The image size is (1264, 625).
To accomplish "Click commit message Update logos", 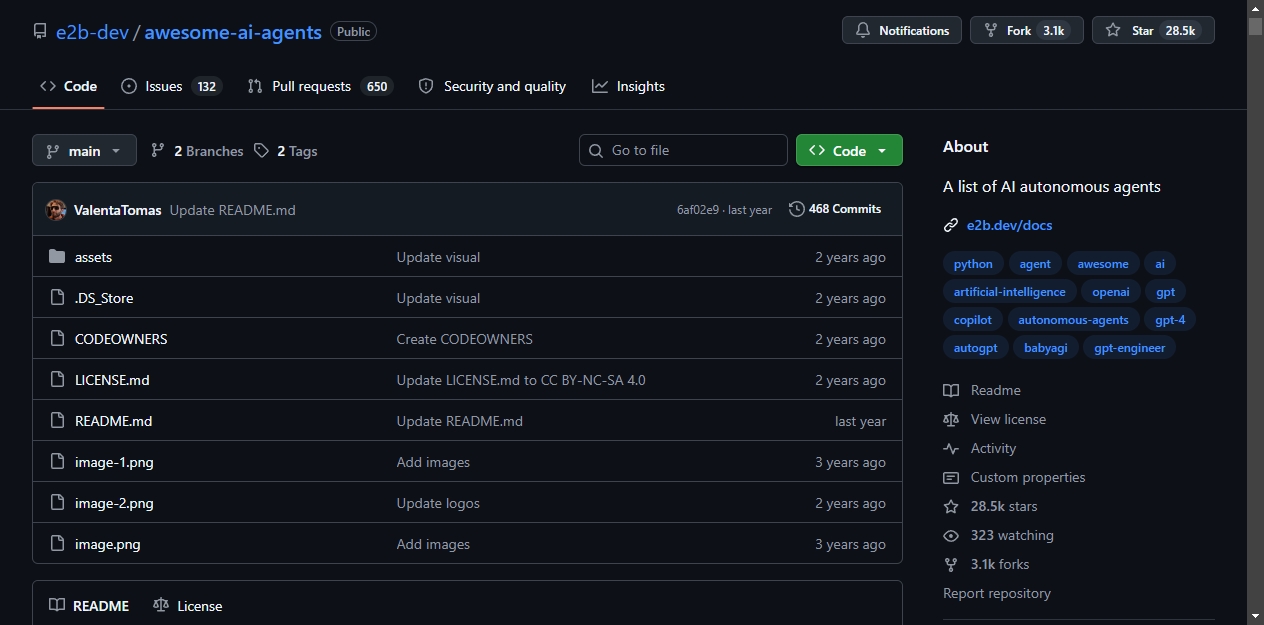I will coord(438,503).
